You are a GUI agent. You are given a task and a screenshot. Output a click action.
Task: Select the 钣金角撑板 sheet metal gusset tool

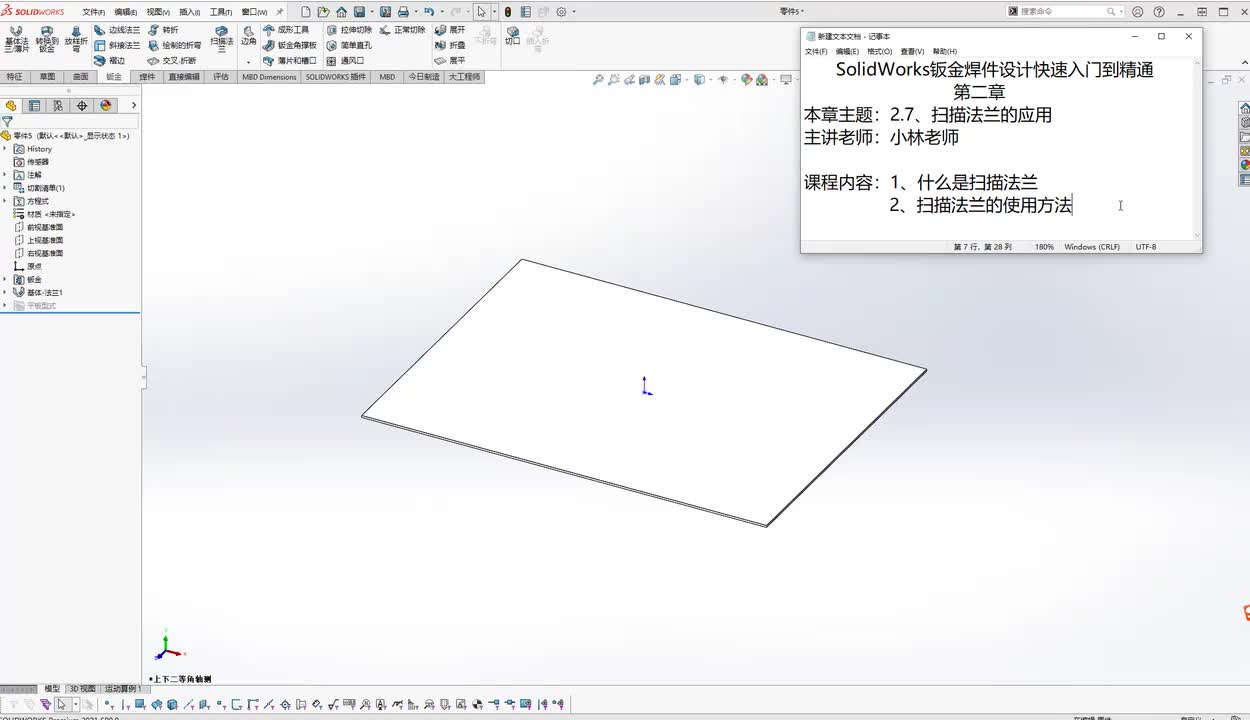[x=290, y=45]
